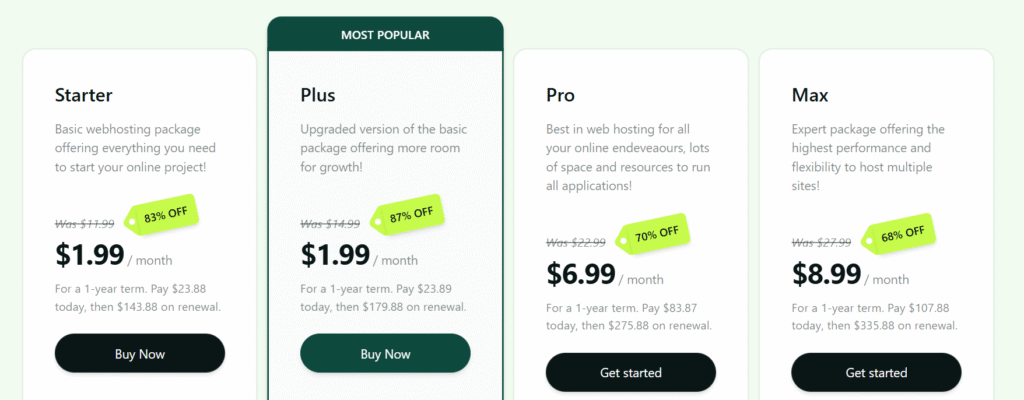The width and height of the screenshot is (1024, 400).
Task: Click the Max plan heading
Action: click(810, 96)
